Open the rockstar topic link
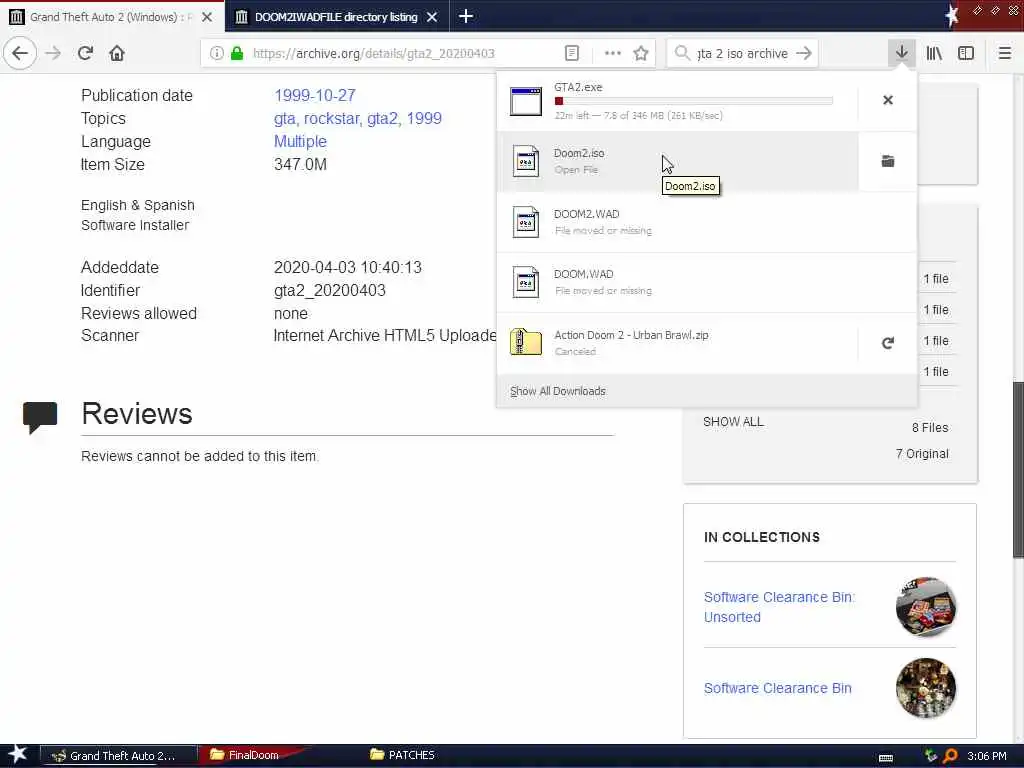The width and height of the screenshot is (1024, 768). pyautogui.click(x=332, y=118)
